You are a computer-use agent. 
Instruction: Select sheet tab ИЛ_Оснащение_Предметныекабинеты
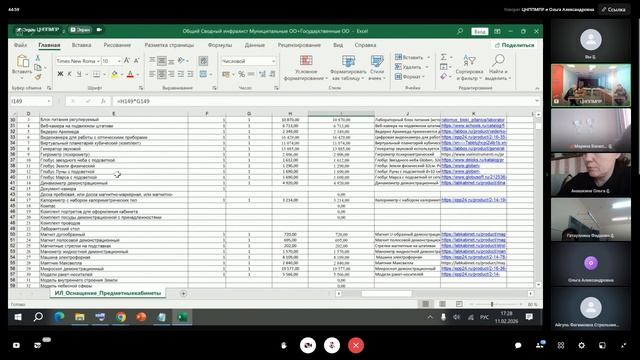click(x=108, y=293)
